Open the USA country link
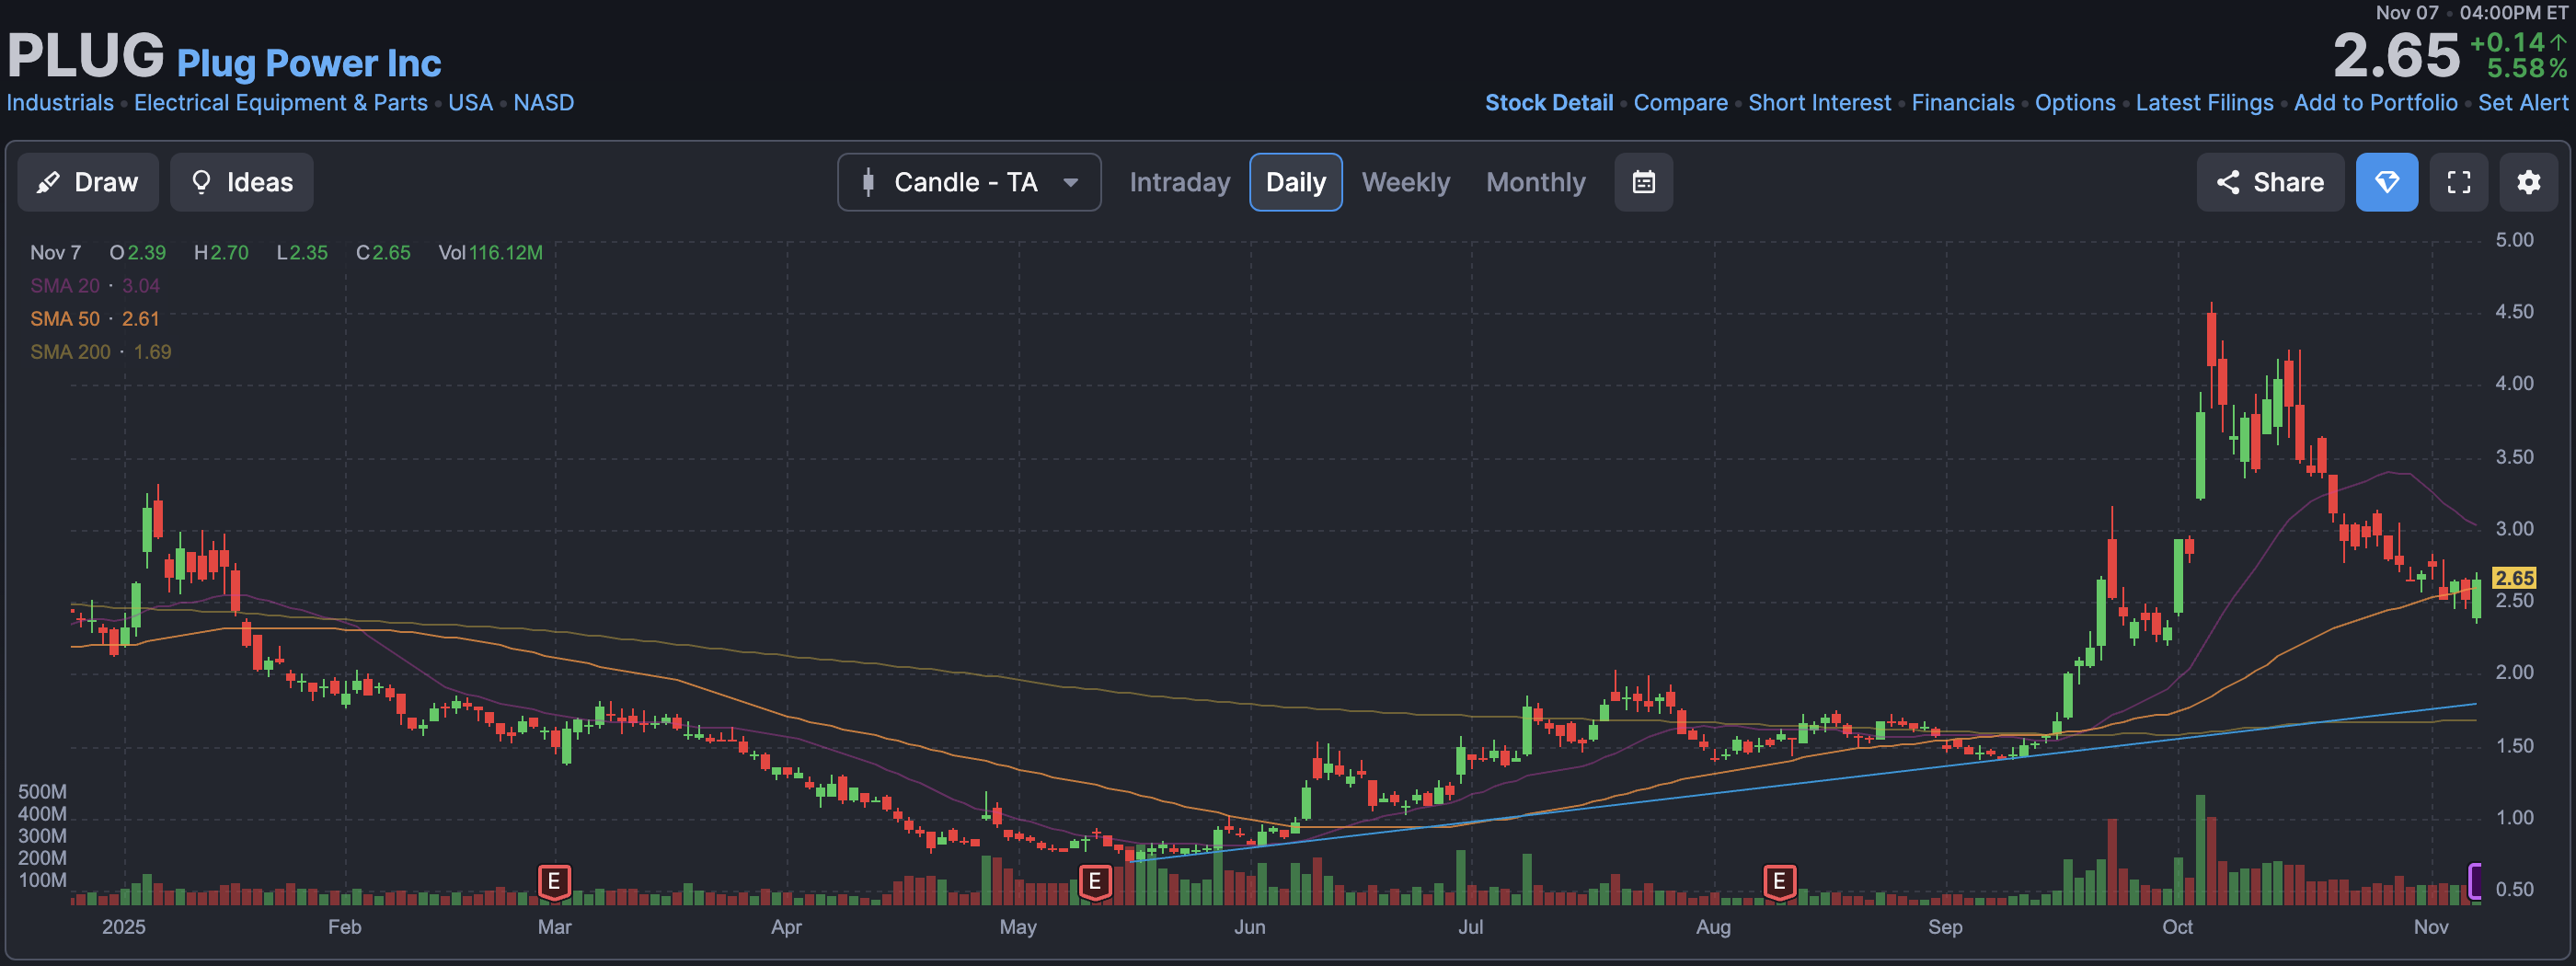The width and height of the screenshot is (2576, 966). click(x=470, y=103)
